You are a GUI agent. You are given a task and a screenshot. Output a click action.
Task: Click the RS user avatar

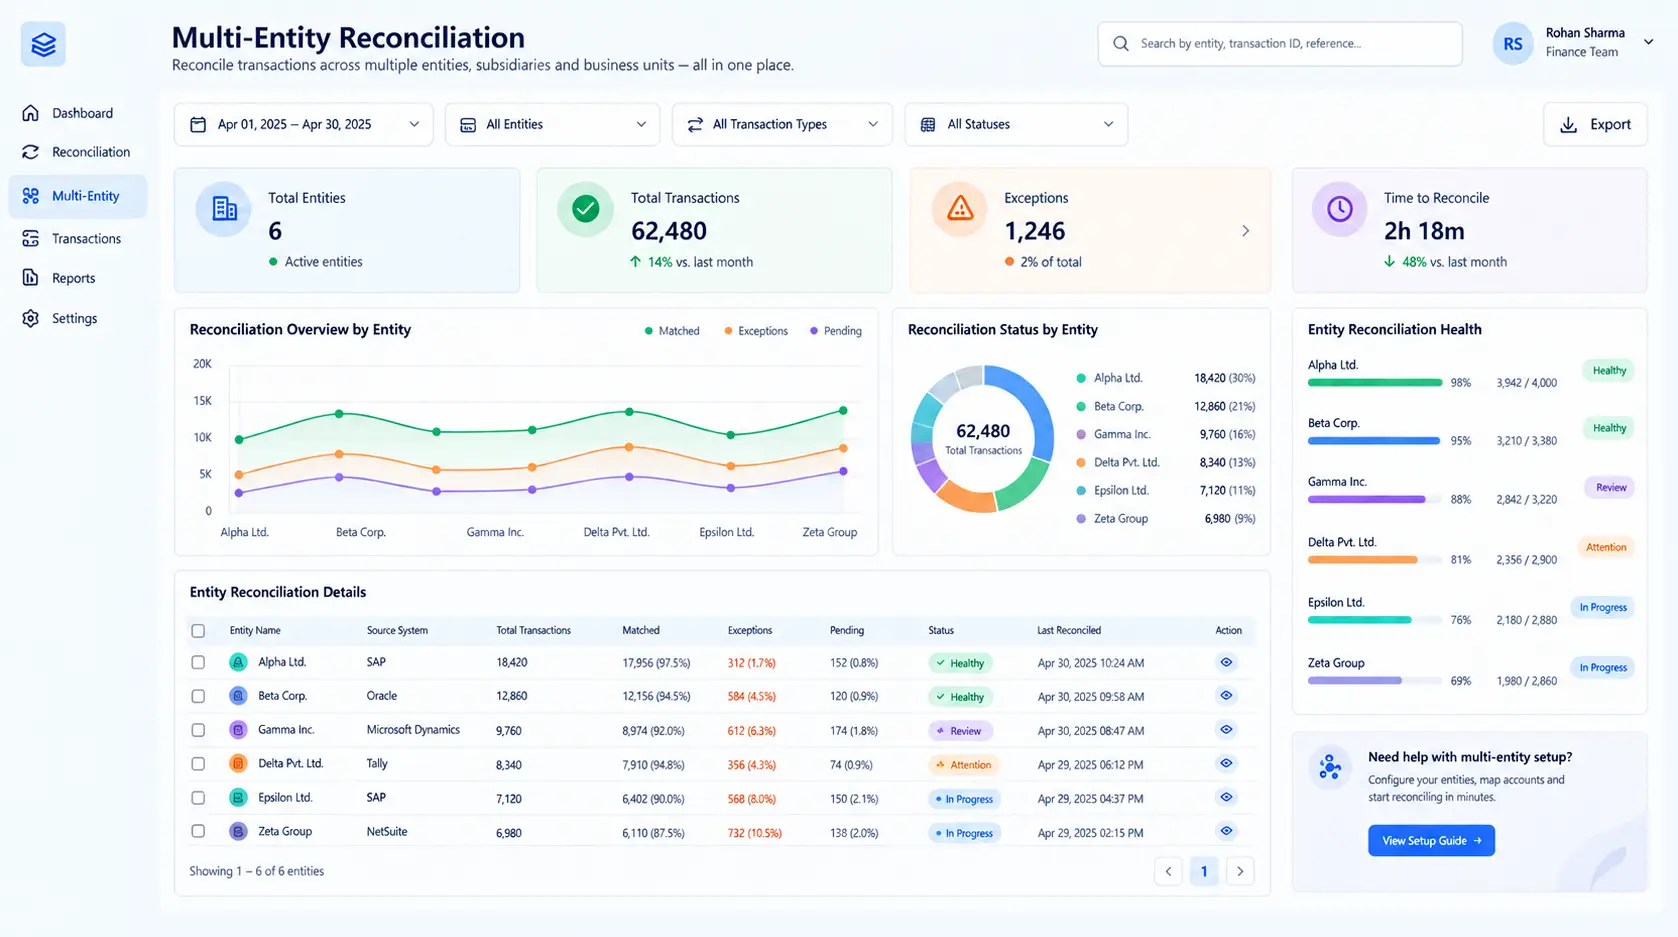[1513, 44]
